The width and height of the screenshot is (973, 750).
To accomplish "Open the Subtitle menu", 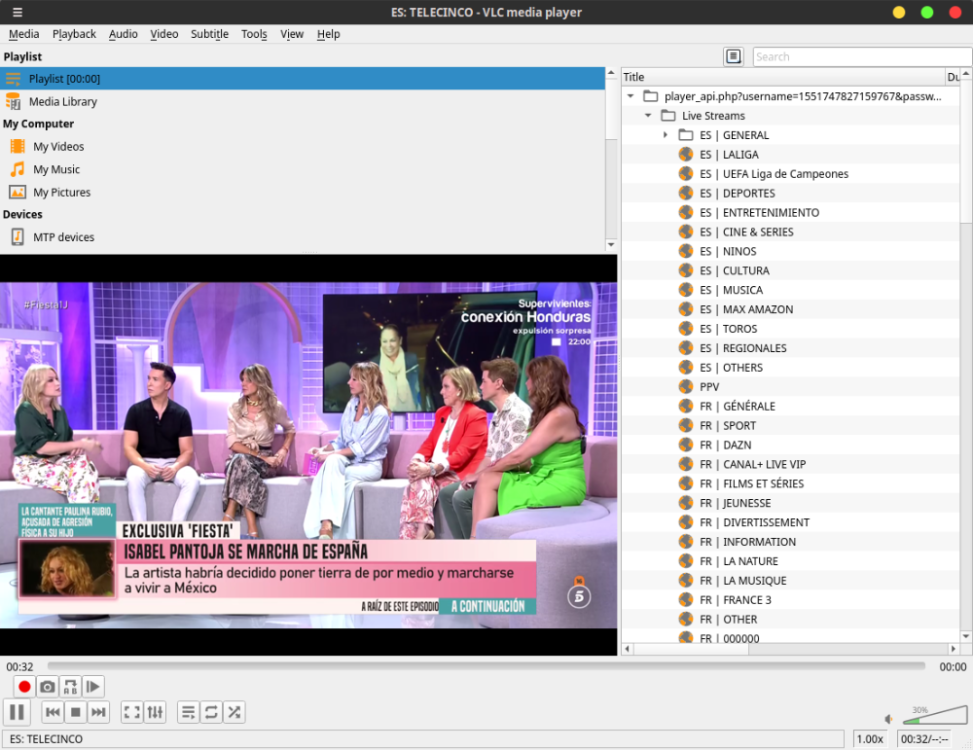I will [209, 34].
